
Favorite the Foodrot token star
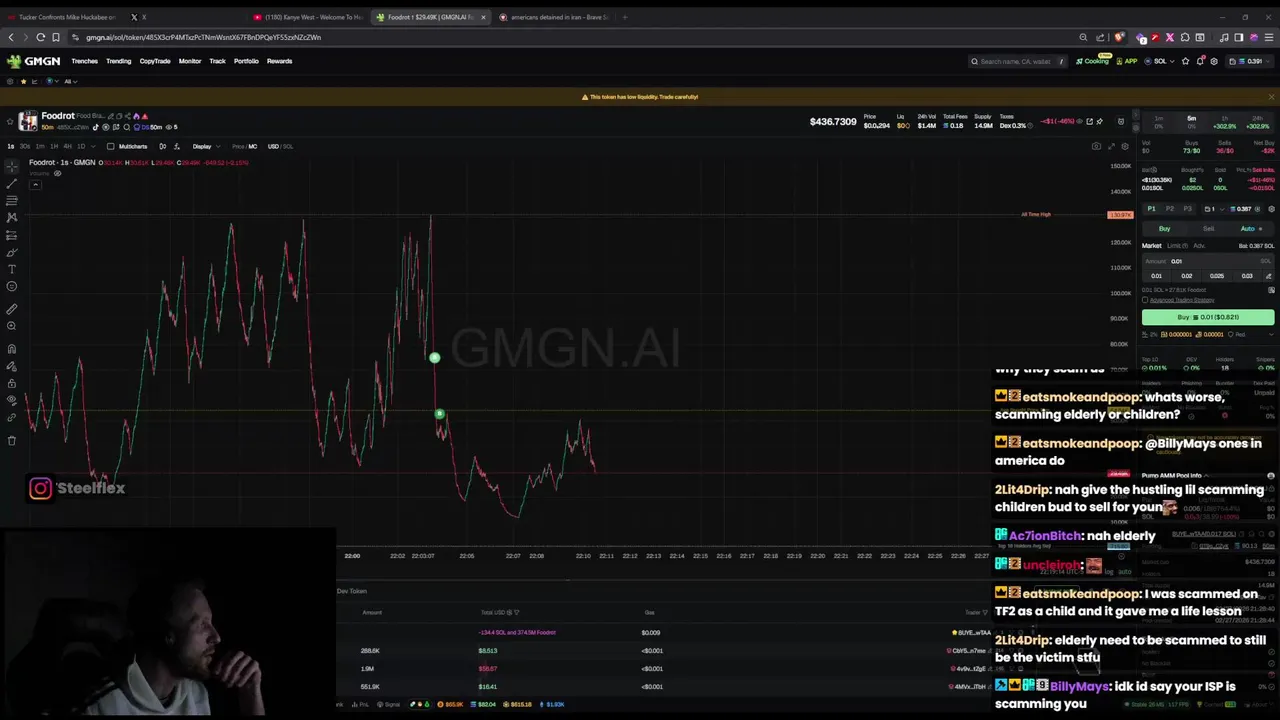click(11, 121)
